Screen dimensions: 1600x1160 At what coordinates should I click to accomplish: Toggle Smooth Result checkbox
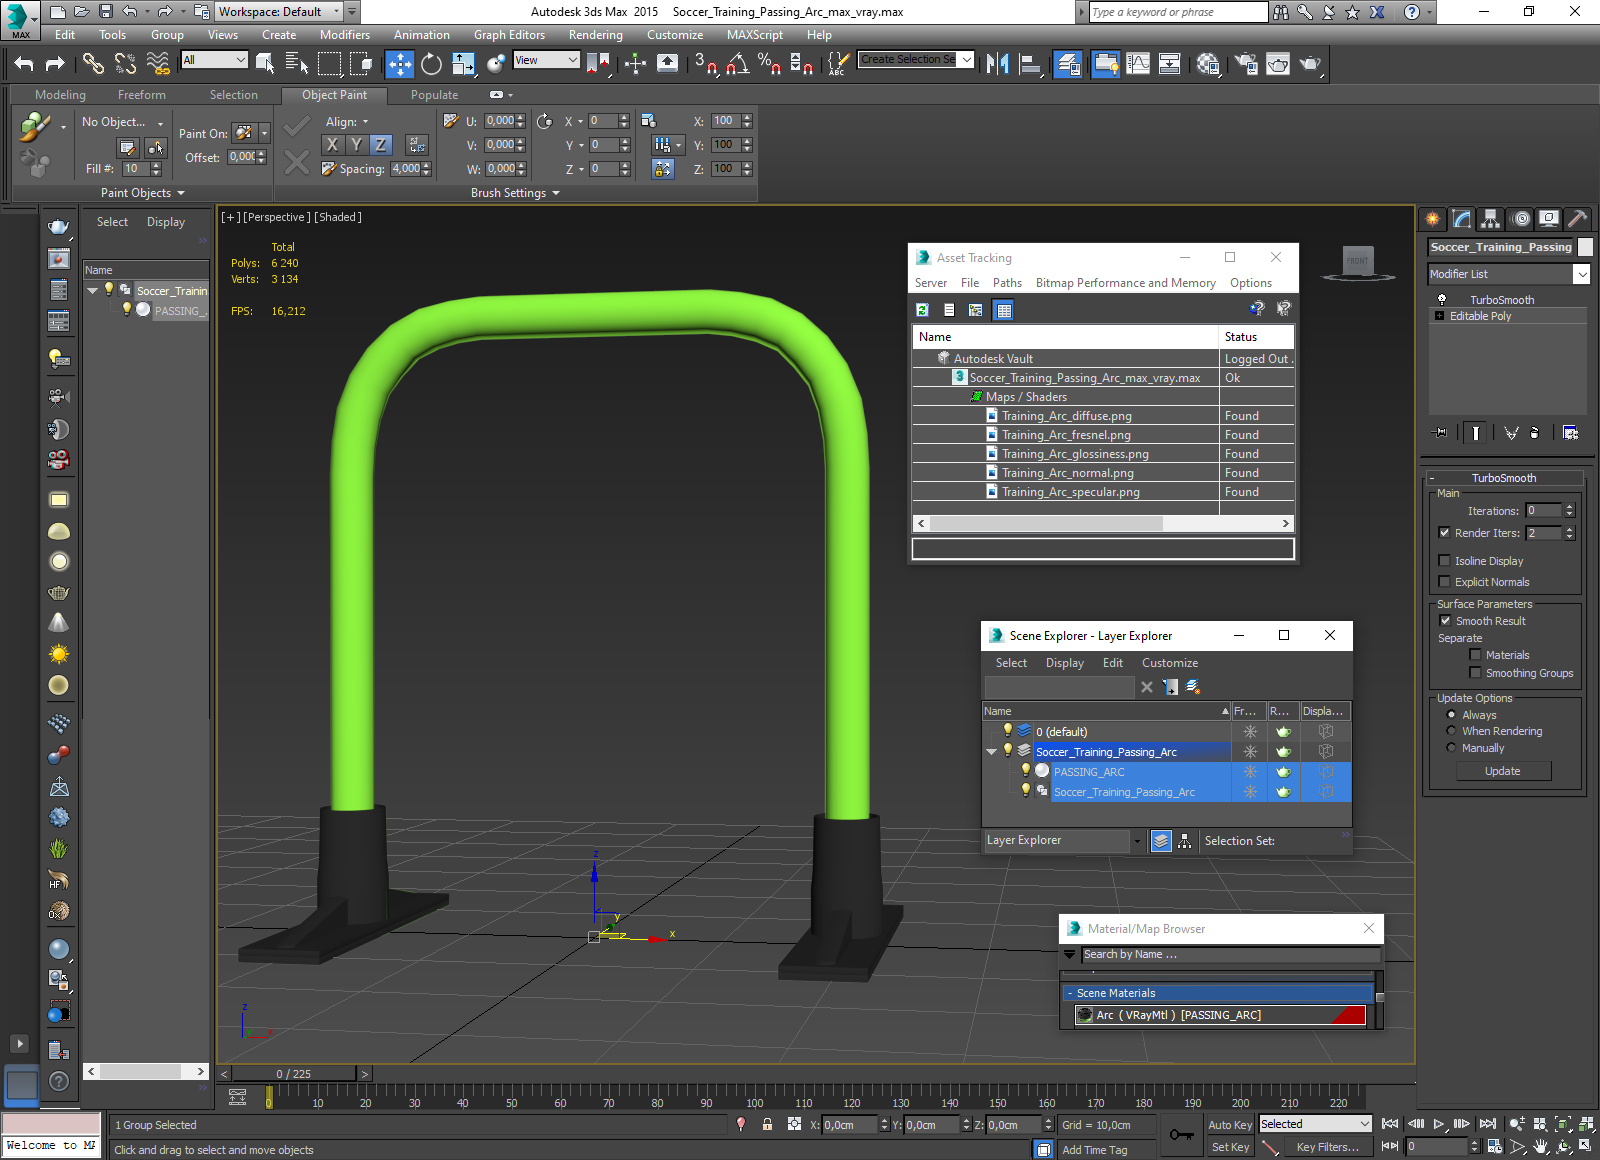tap(1445, 621)
